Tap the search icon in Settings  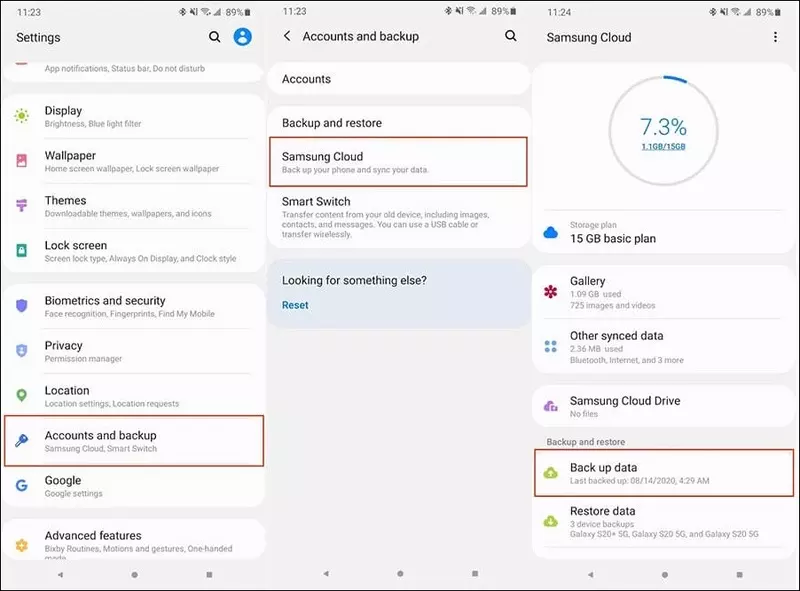[x=215, y=37]
